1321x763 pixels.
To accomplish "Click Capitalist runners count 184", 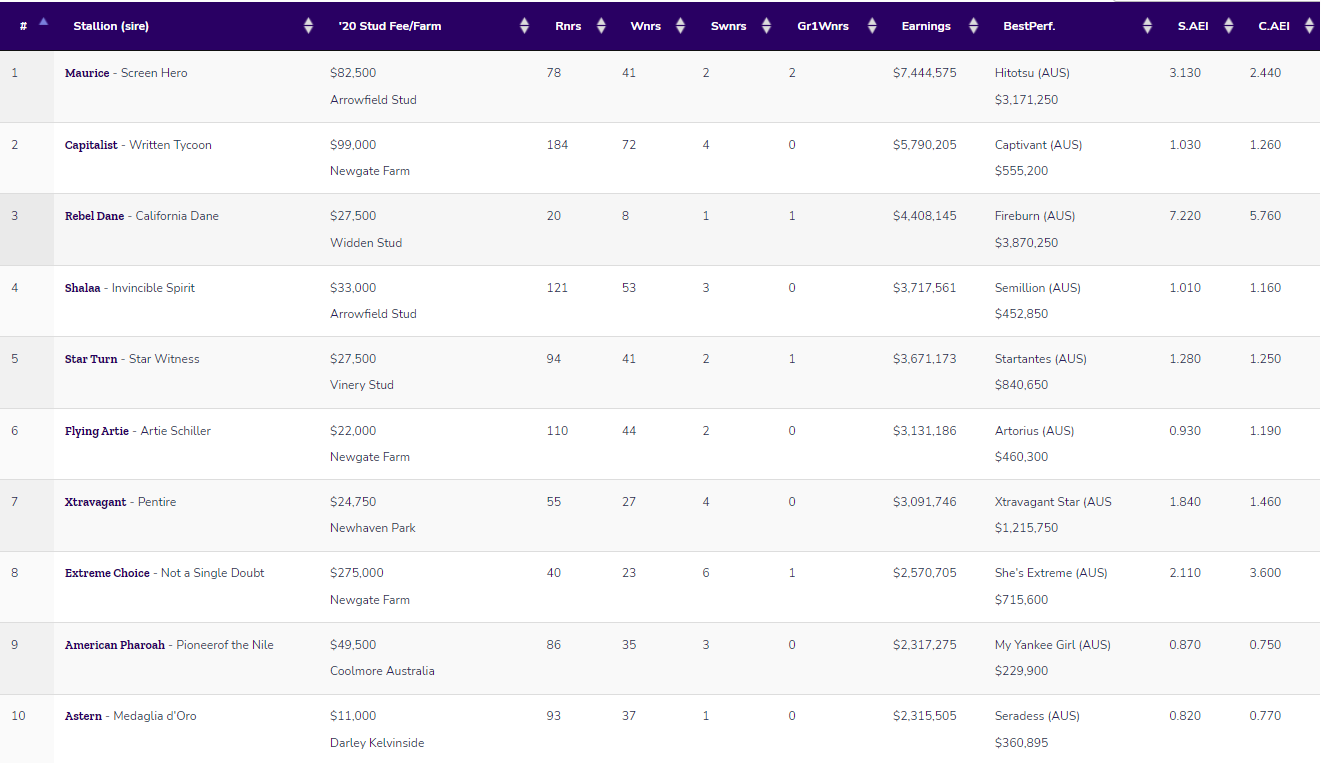I will [x=557, y=145].
